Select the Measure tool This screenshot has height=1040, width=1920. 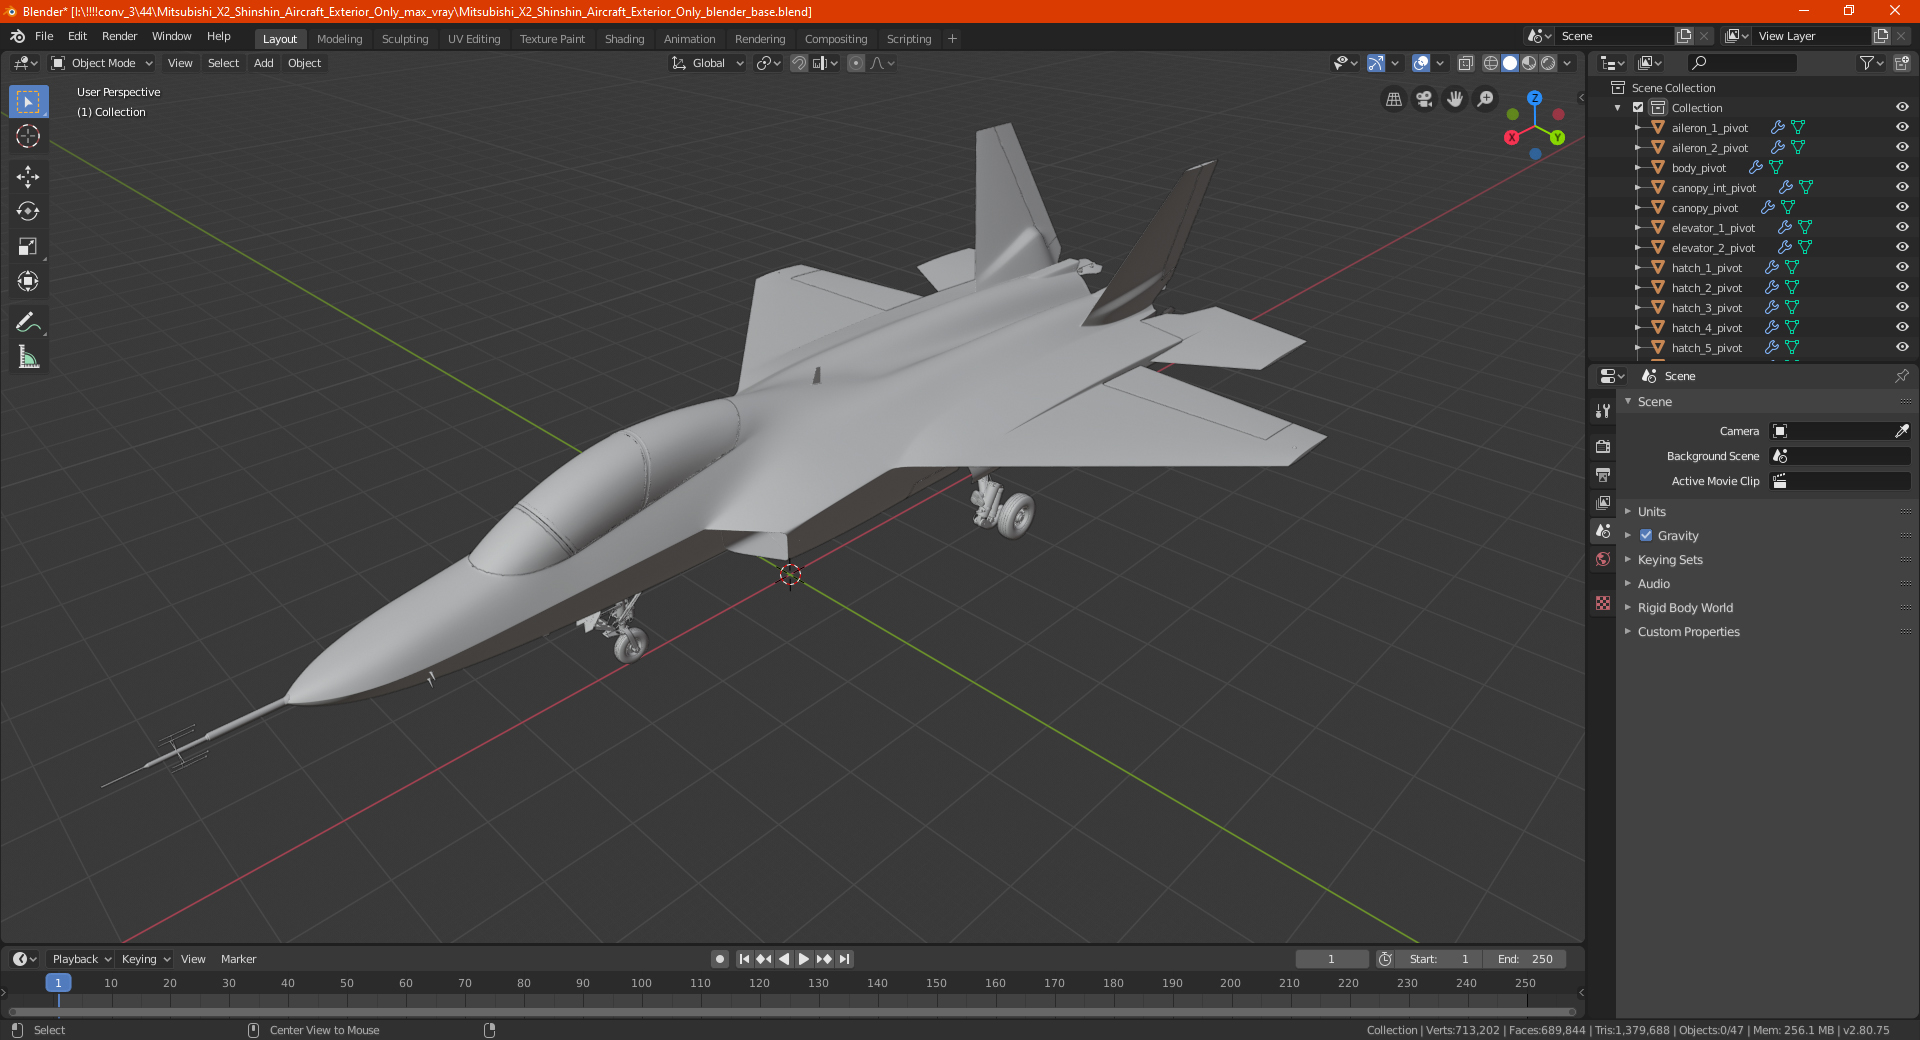pyautogui.click(x=28, y=357)
